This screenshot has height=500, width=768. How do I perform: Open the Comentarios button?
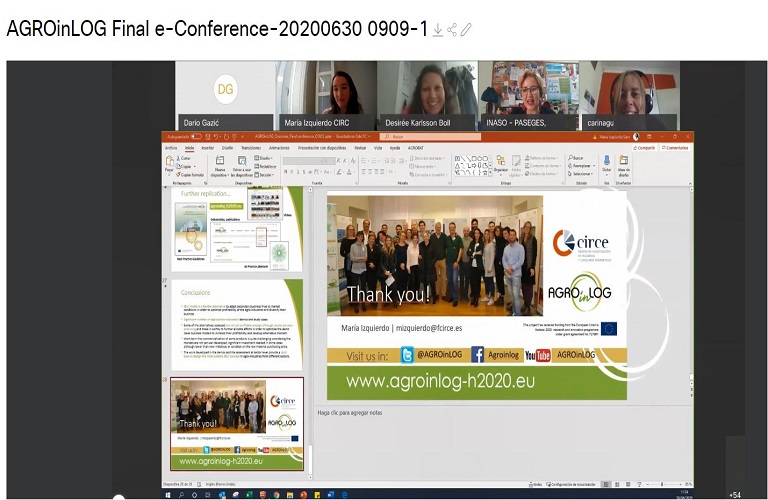[676, 146]
